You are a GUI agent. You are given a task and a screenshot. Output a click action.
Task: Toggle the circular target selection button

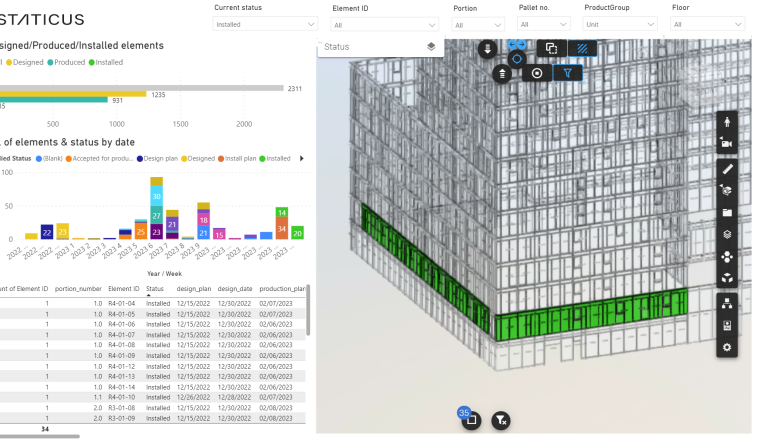[x=537, y=73]
